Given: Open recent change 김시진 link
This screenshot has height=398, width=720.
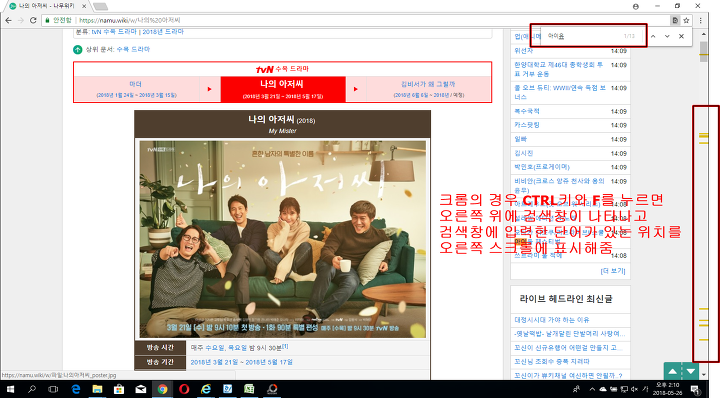Looking at the screenshot, I should coord(523,153).
